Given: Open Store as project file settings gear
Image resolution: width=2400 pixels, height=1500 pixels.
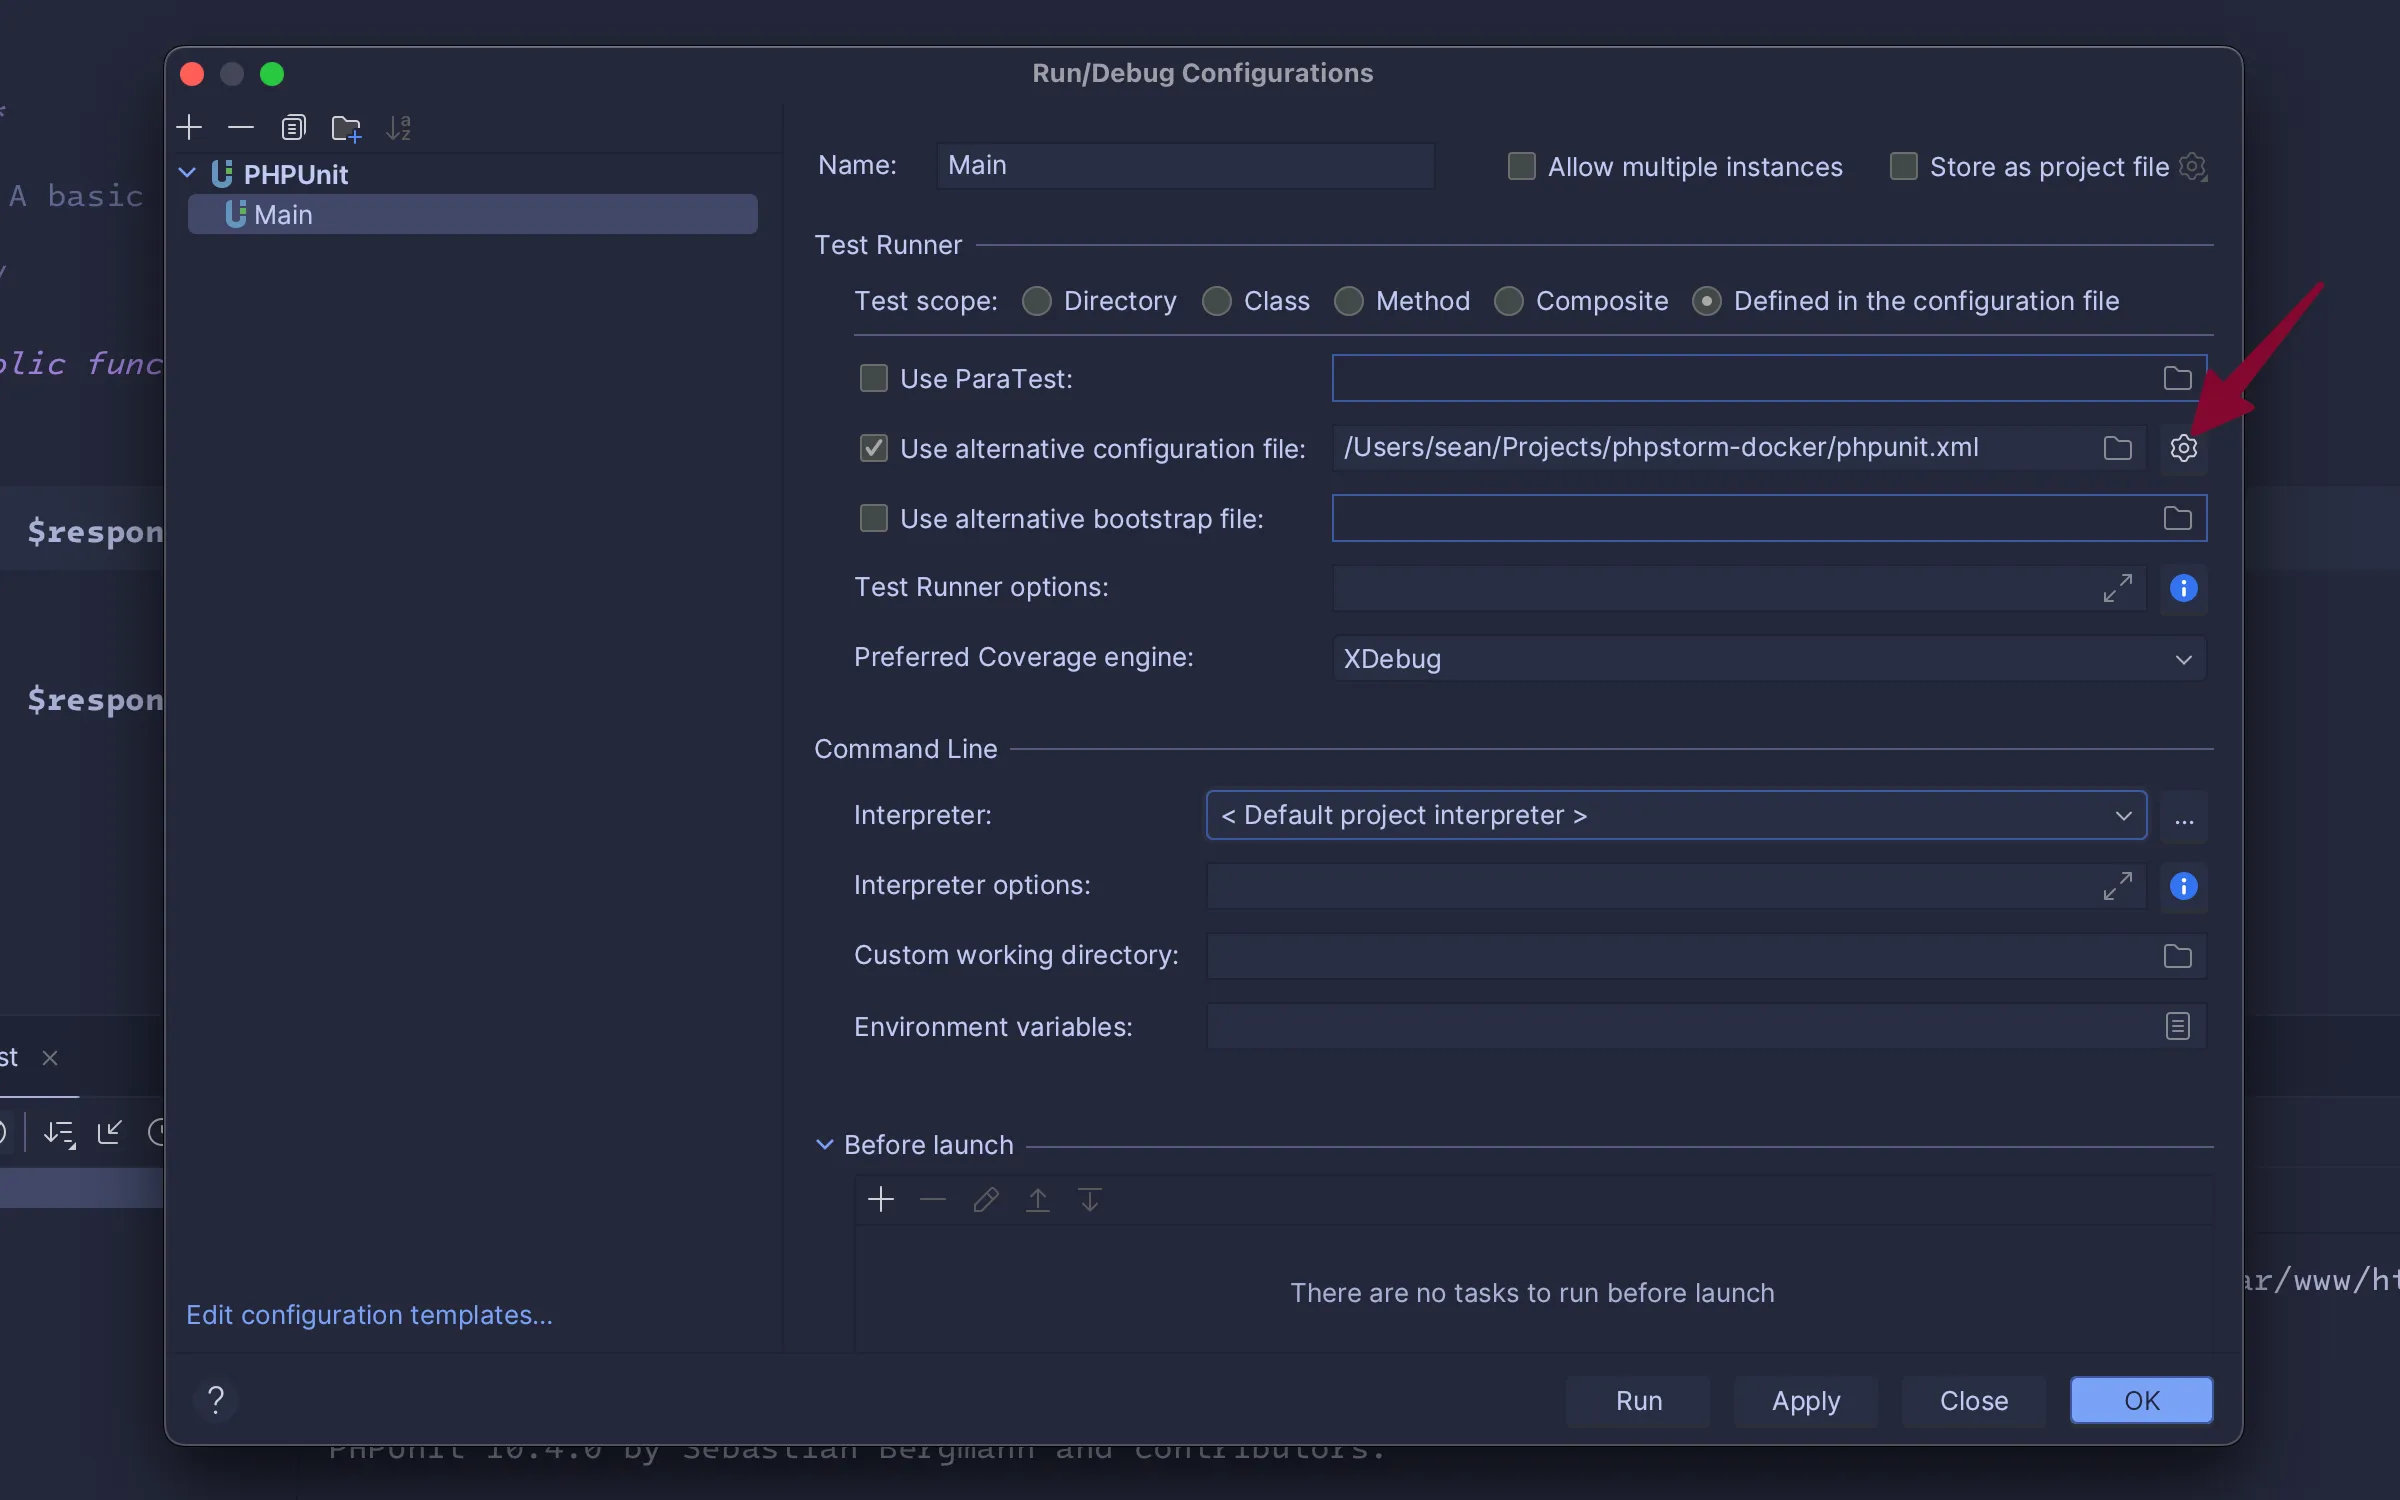Looking at the screenshot, I should (2192, 166).
